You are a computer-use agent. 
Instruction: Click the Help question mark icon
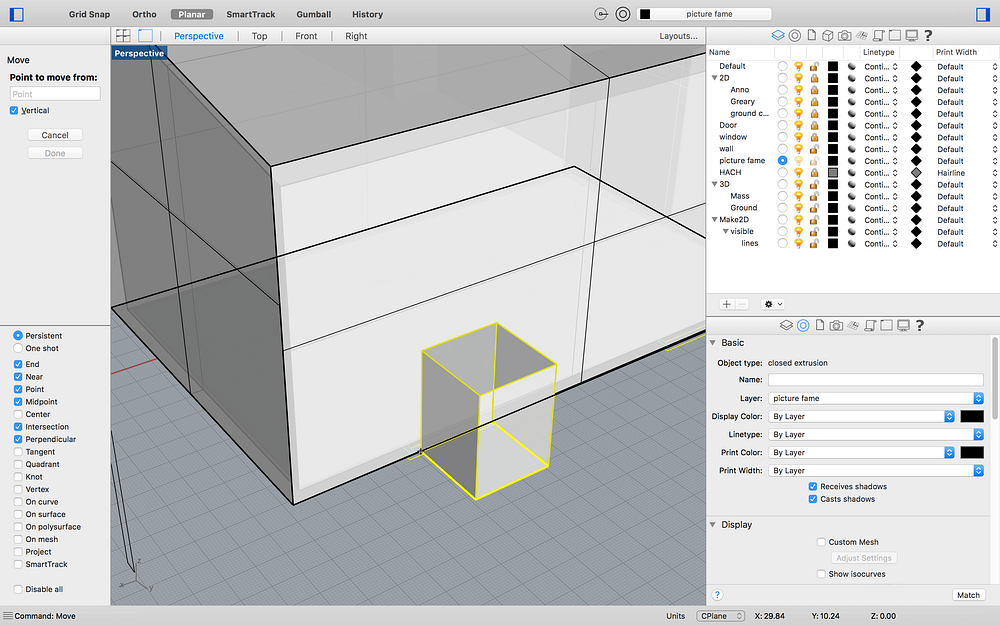point(929,35)
